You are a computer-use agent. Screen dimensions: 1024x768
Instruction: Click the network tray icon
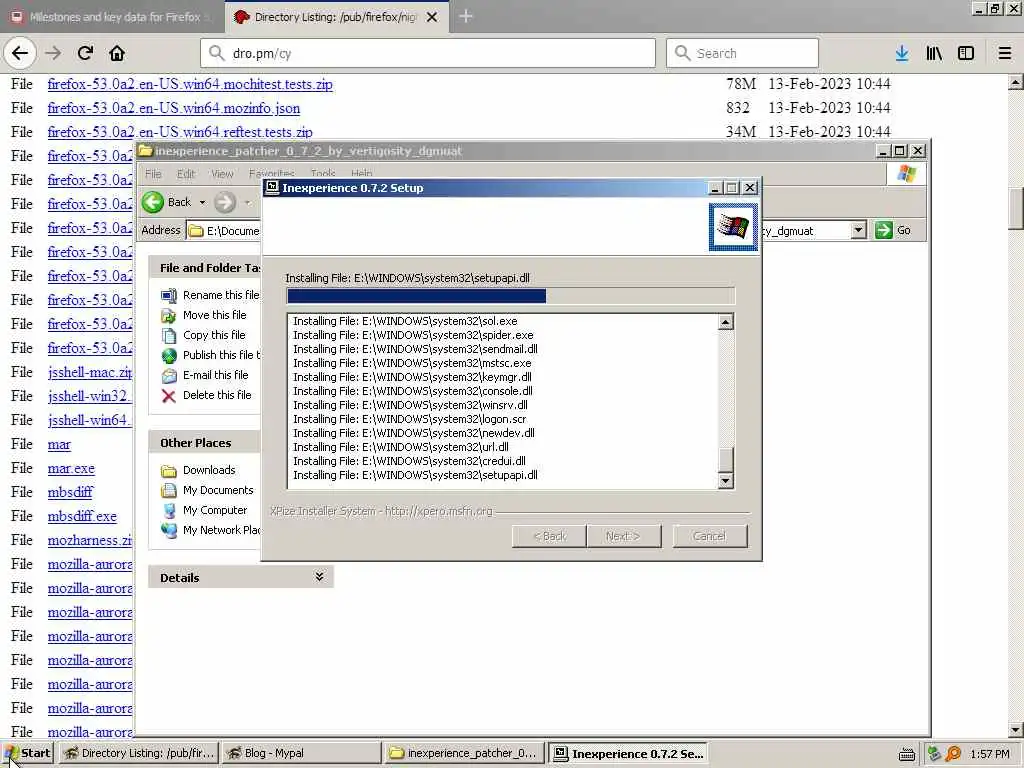coord(935,754)
